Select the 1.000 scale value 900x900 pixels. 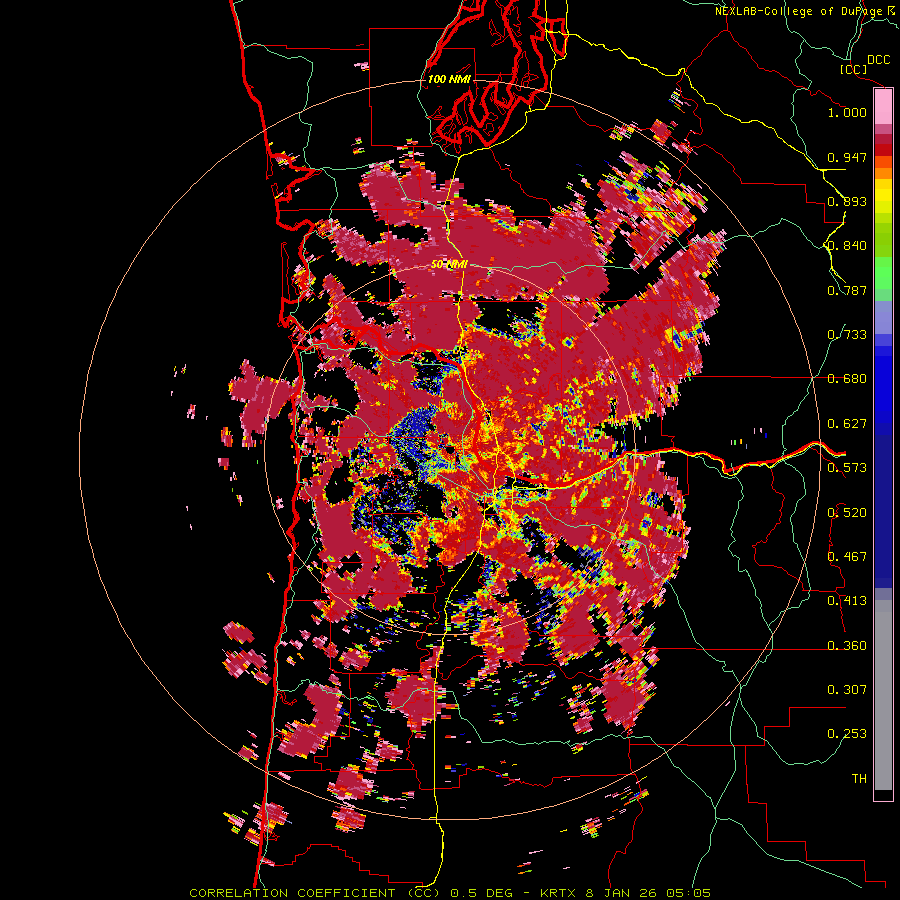click(847, 112)
